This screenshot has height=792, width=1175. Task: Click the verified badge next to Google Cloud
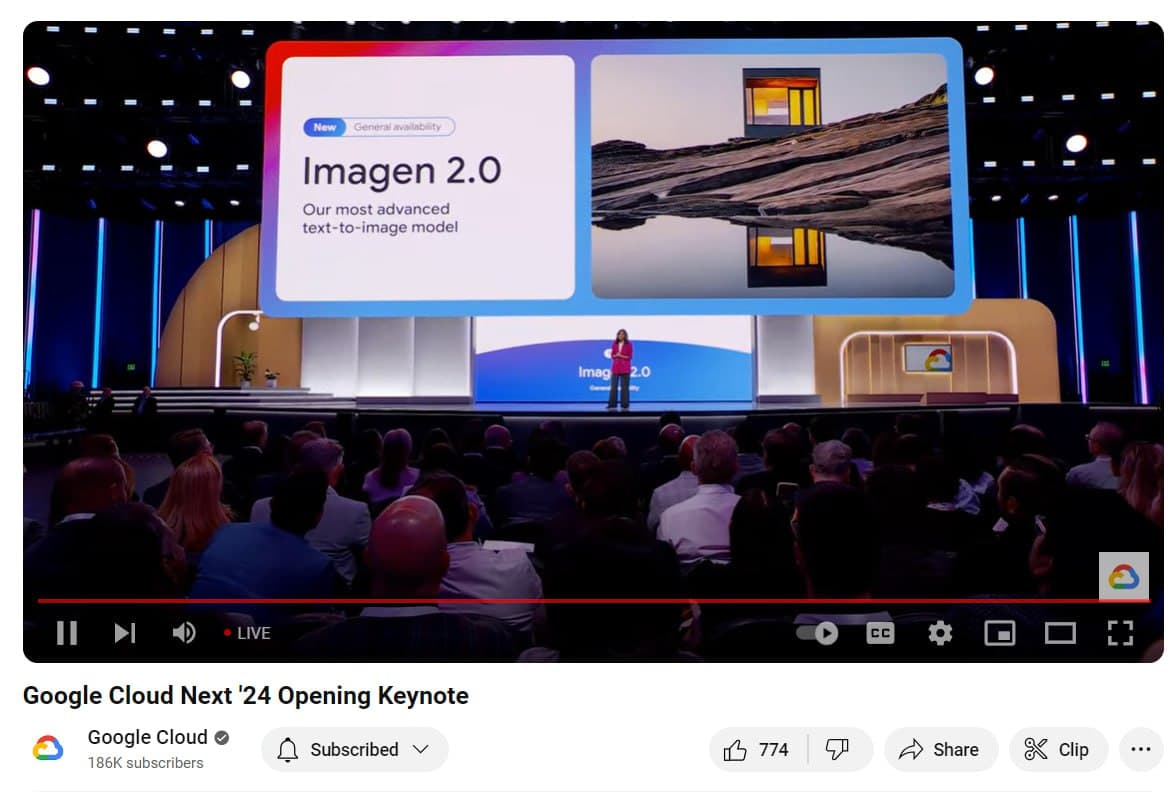coord(222,737)
